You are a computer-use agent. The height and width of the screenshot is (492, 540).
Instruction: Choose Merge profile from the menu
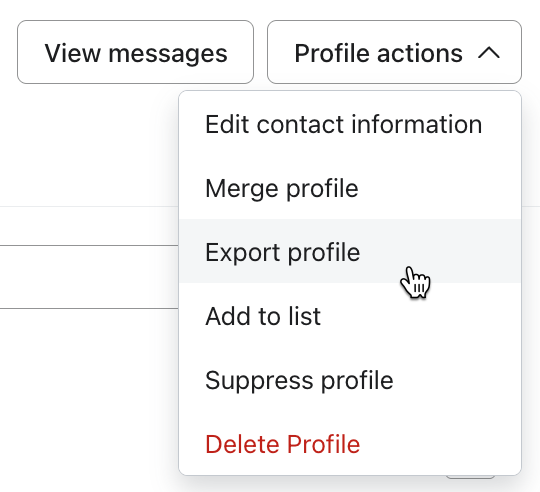click(x=350, y=188)
